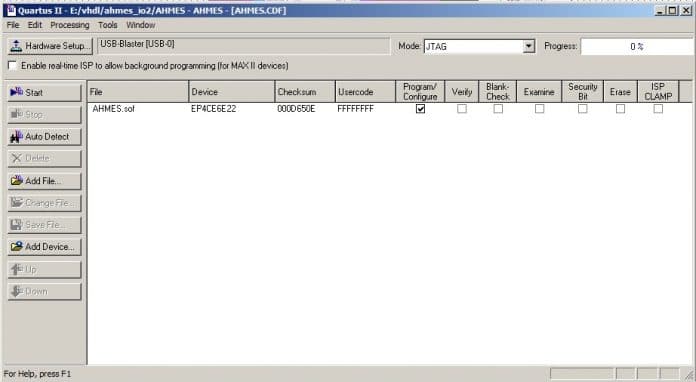Move entry Down in list
The image size is (696, 382).
pos(44,291)
